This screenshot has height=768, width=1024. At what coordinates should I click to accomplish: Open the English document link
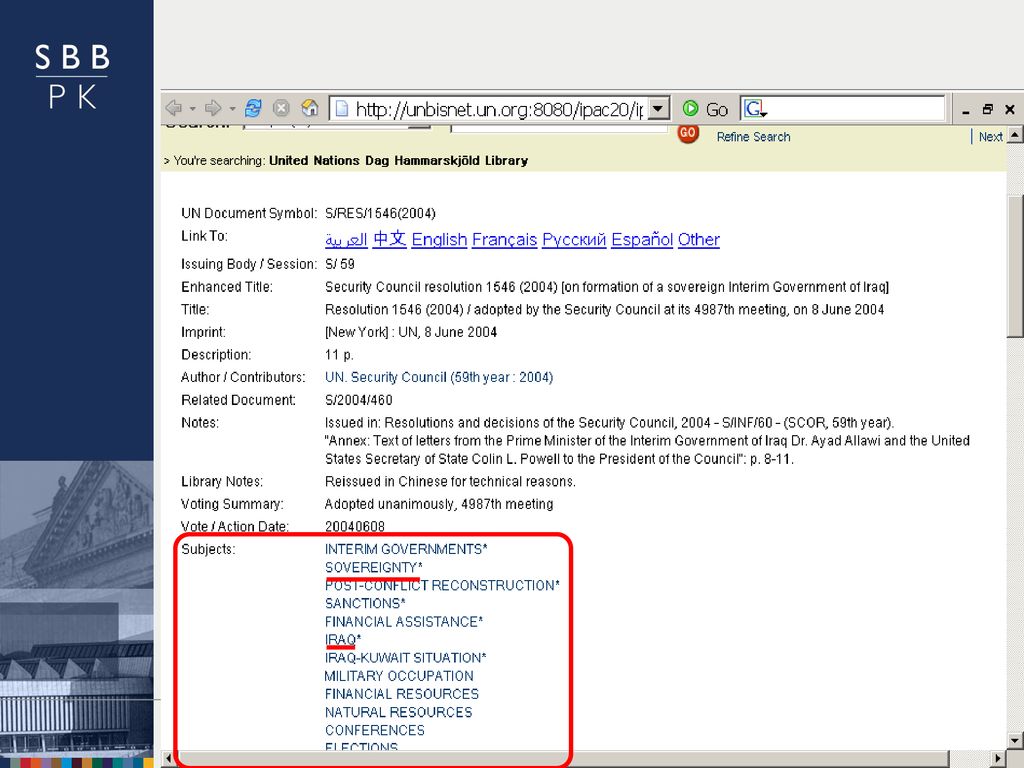tap(440, 240)
